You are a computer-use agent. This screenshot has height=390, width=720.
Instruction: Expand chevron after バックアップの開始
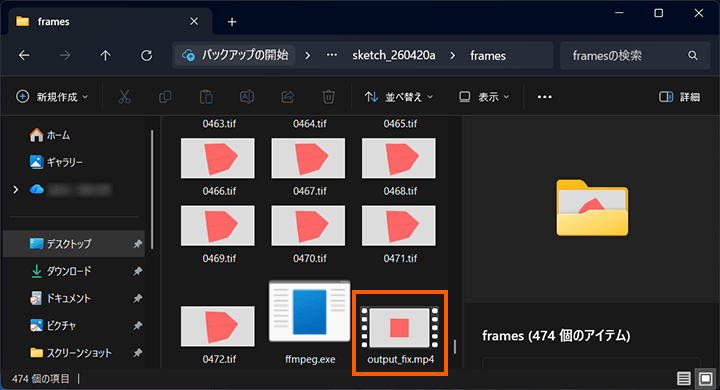308,56
